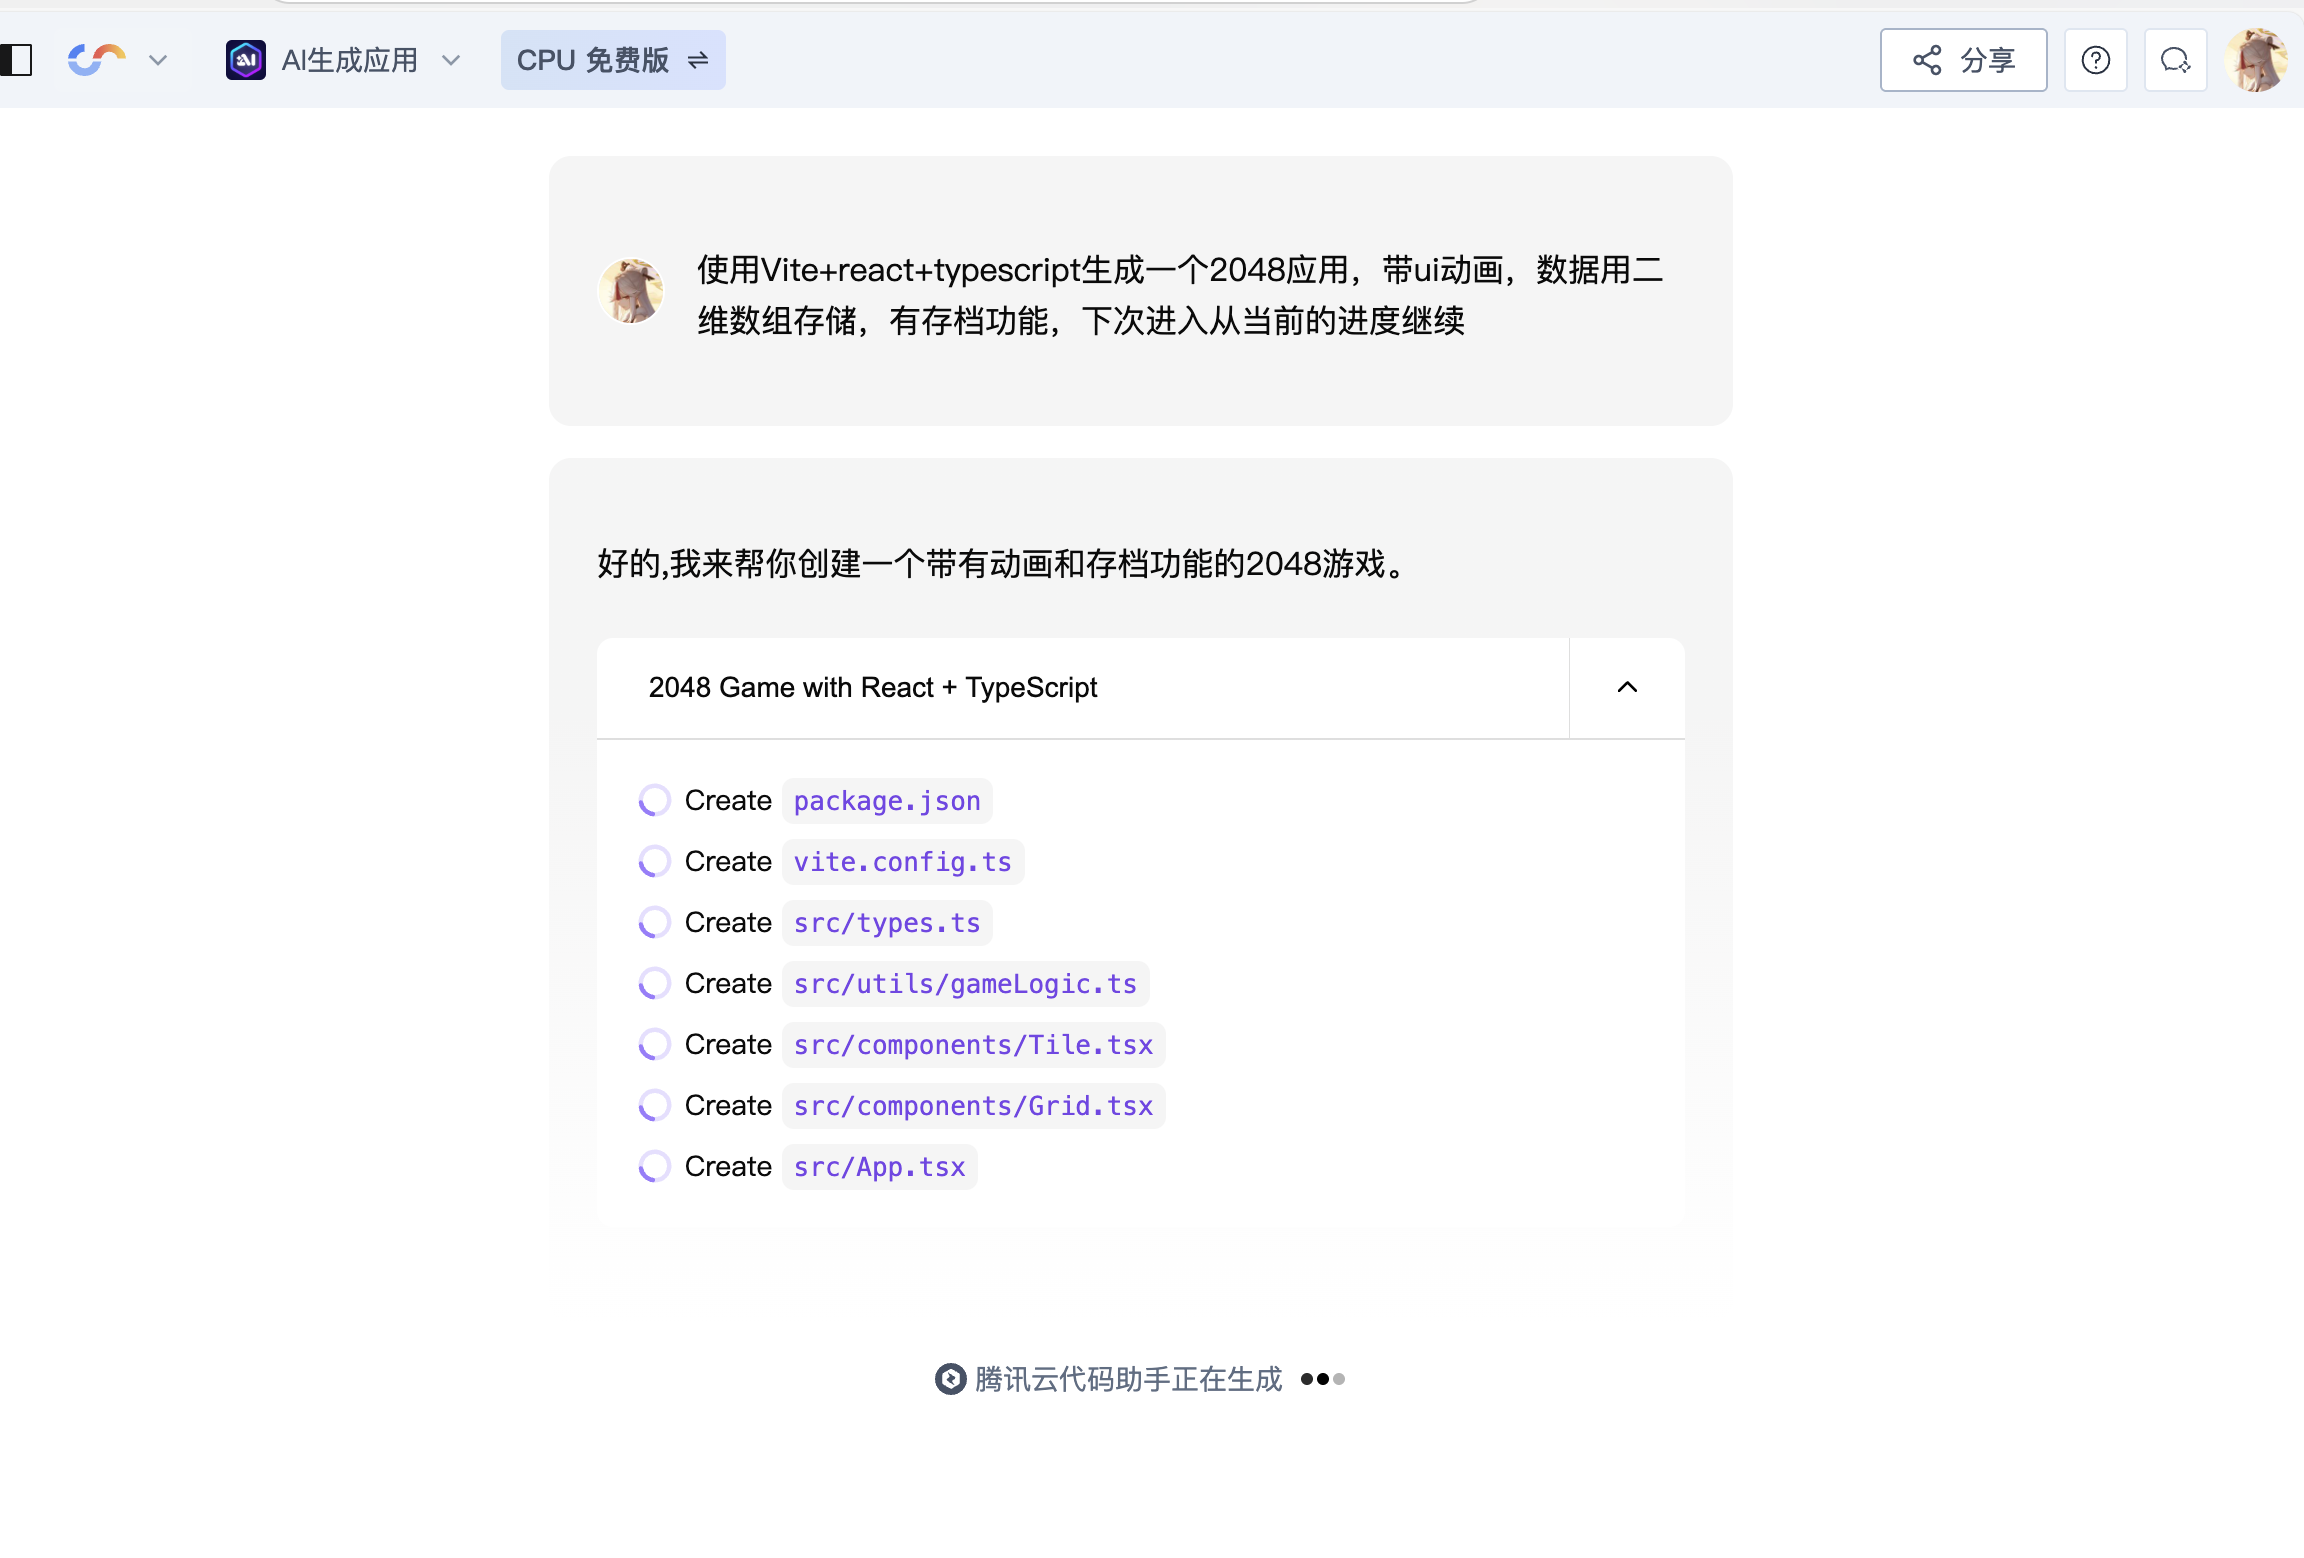The width and height of the screenshot is (2304, 1558).
Task: Click the spinner beside src/App.tsx
Action: (x=654, y=1166)
